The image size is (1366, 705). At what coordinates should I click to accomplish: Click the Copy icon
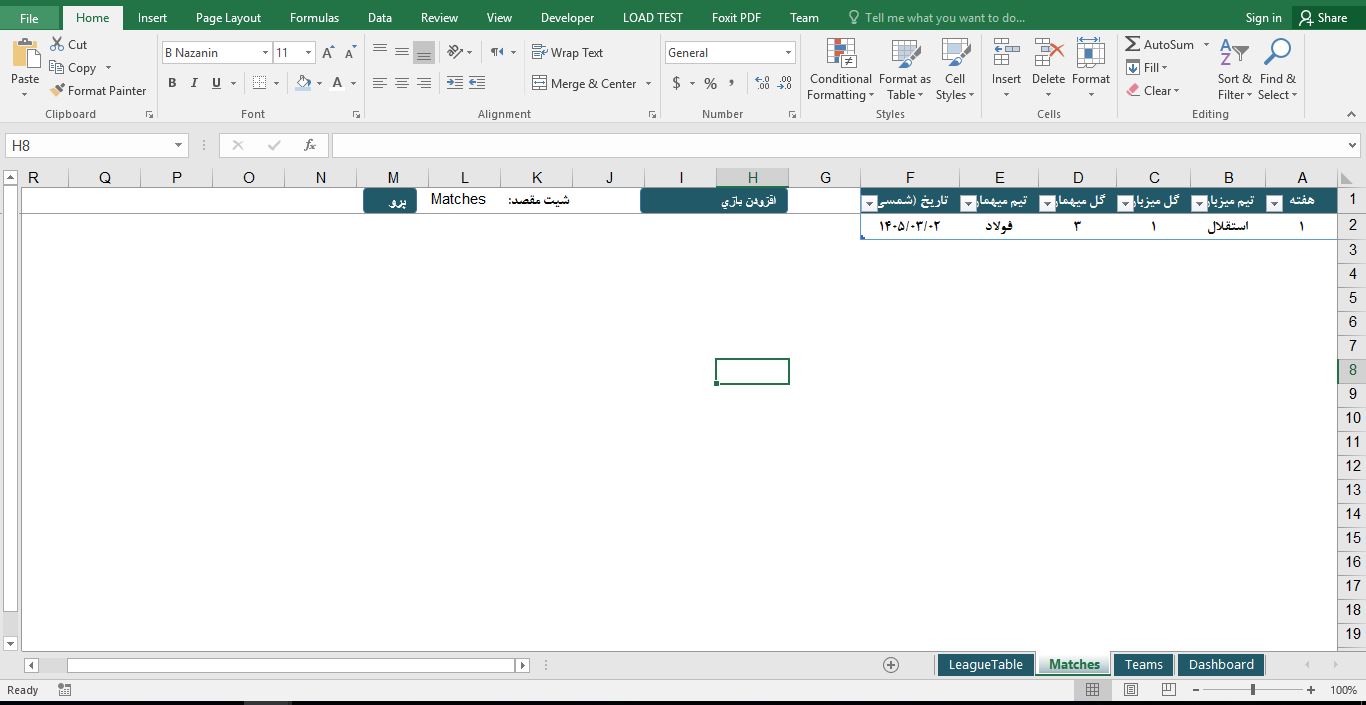[x=57, y=67]
